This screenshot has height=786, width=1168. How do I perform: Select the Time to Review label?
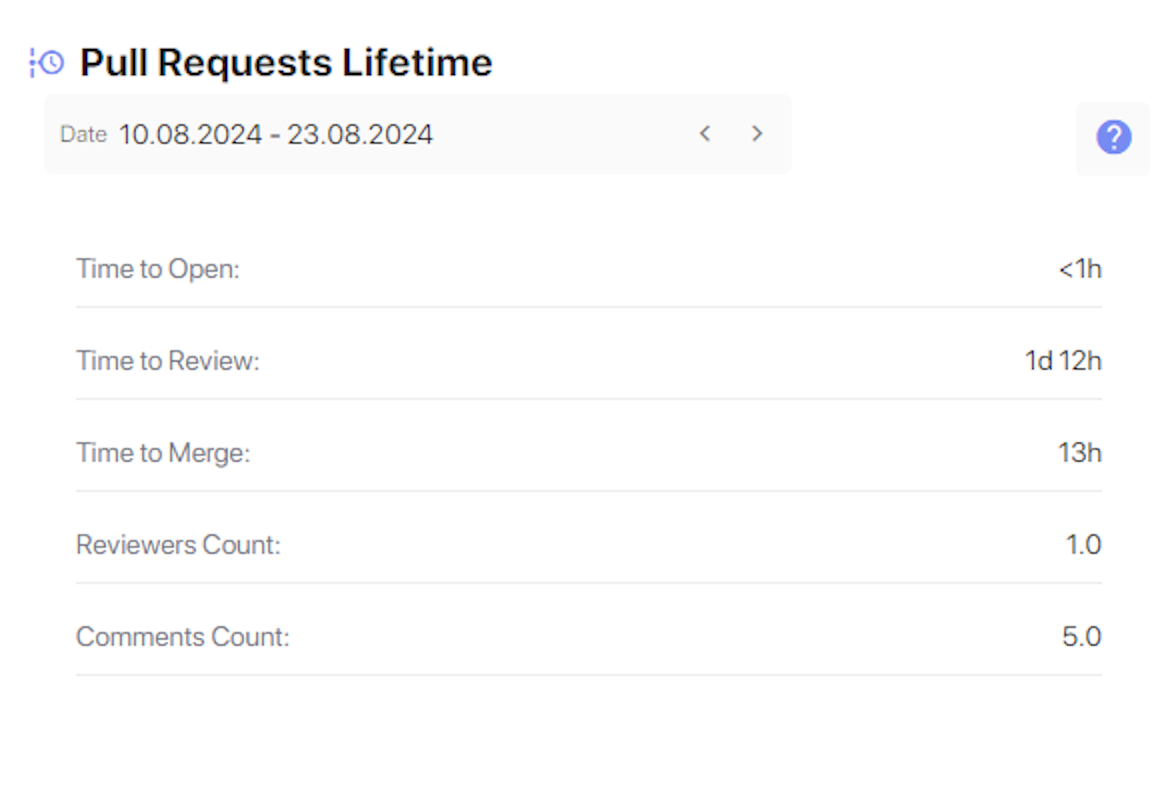[168, 361]
